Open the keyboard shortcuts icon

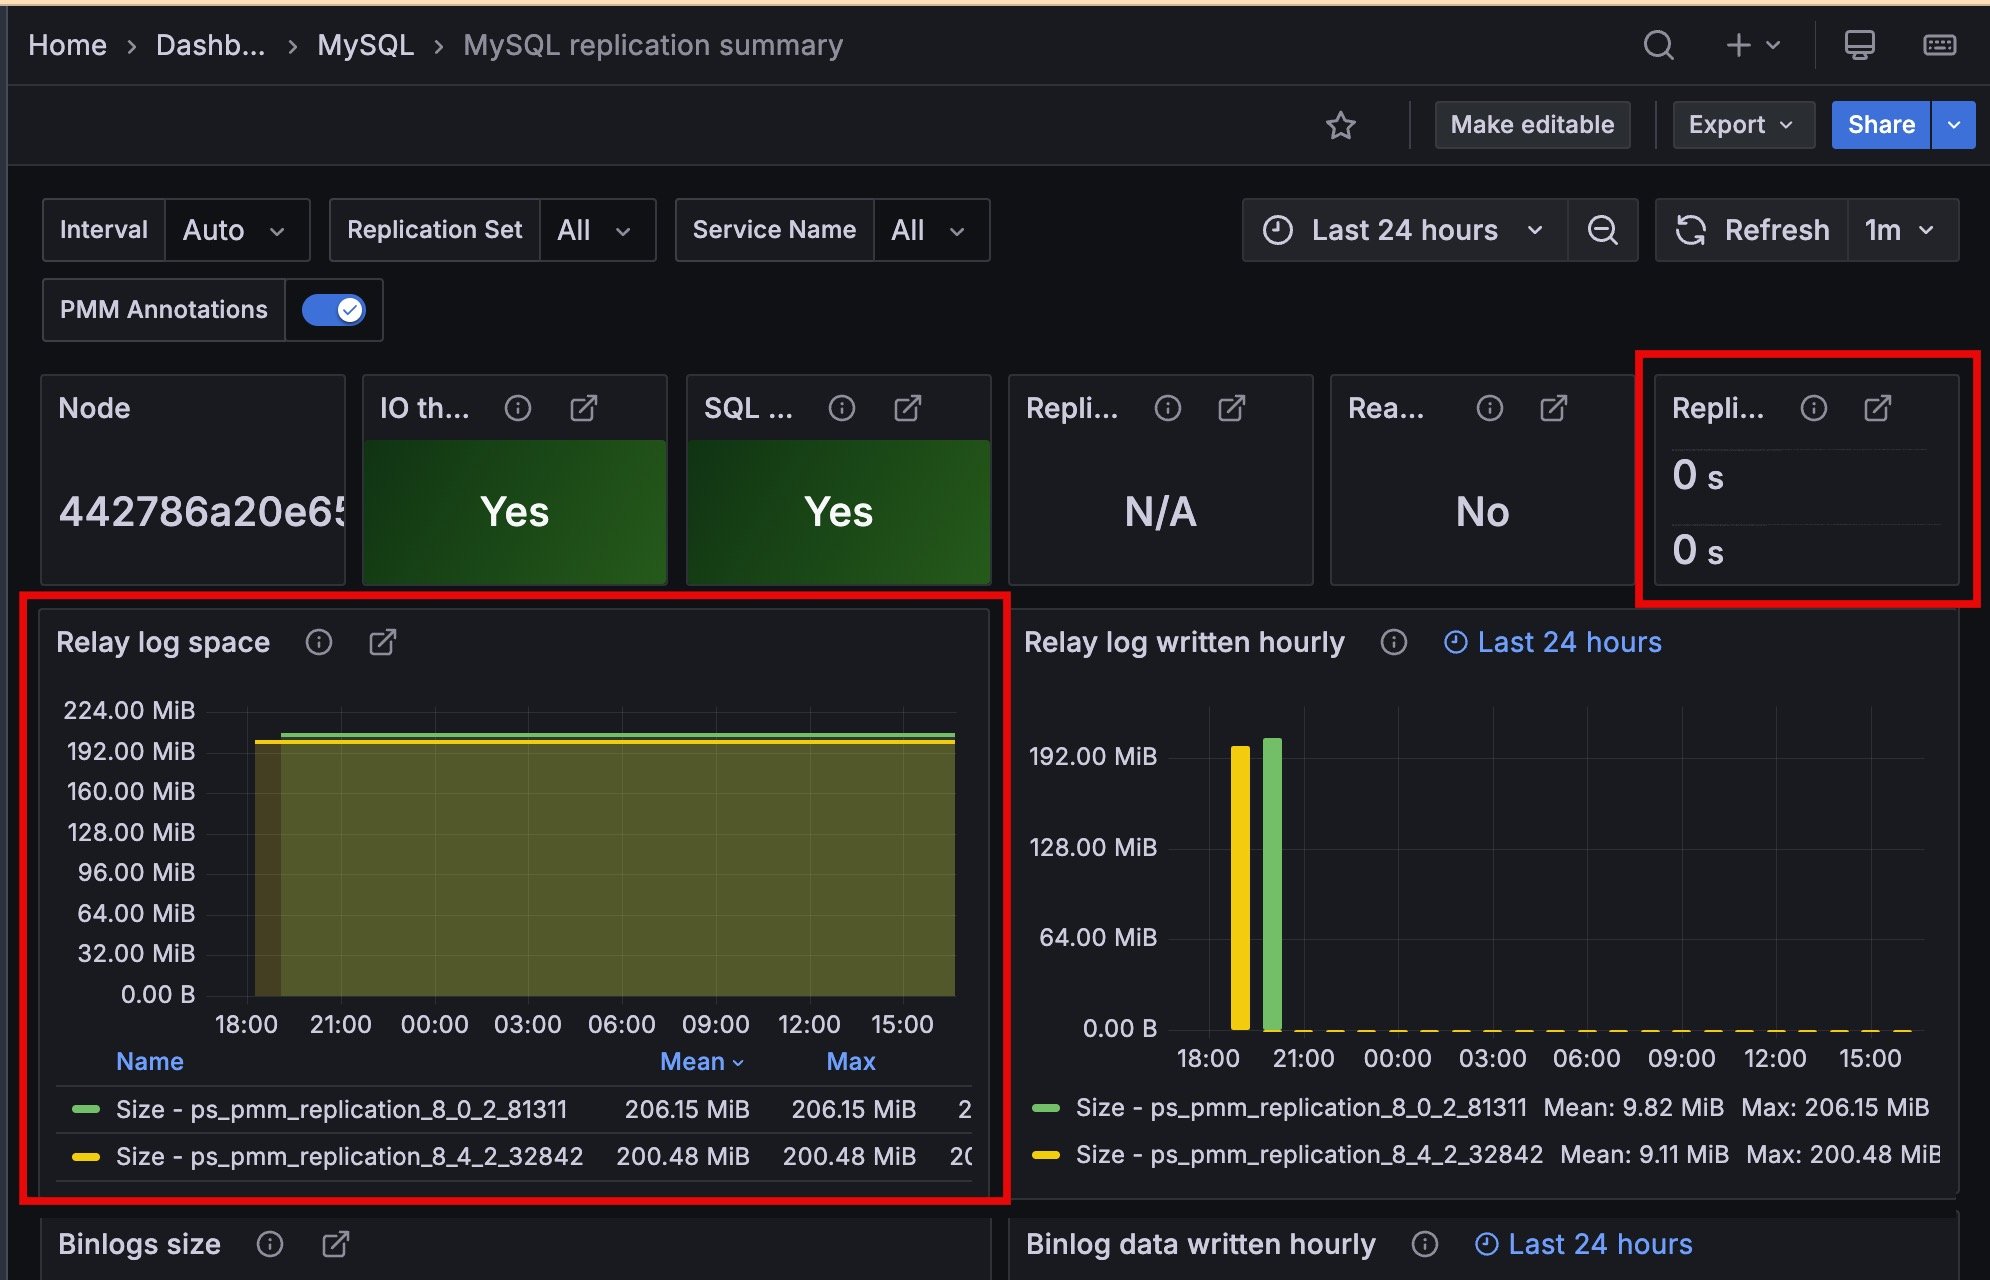(x=1939, y=45)
